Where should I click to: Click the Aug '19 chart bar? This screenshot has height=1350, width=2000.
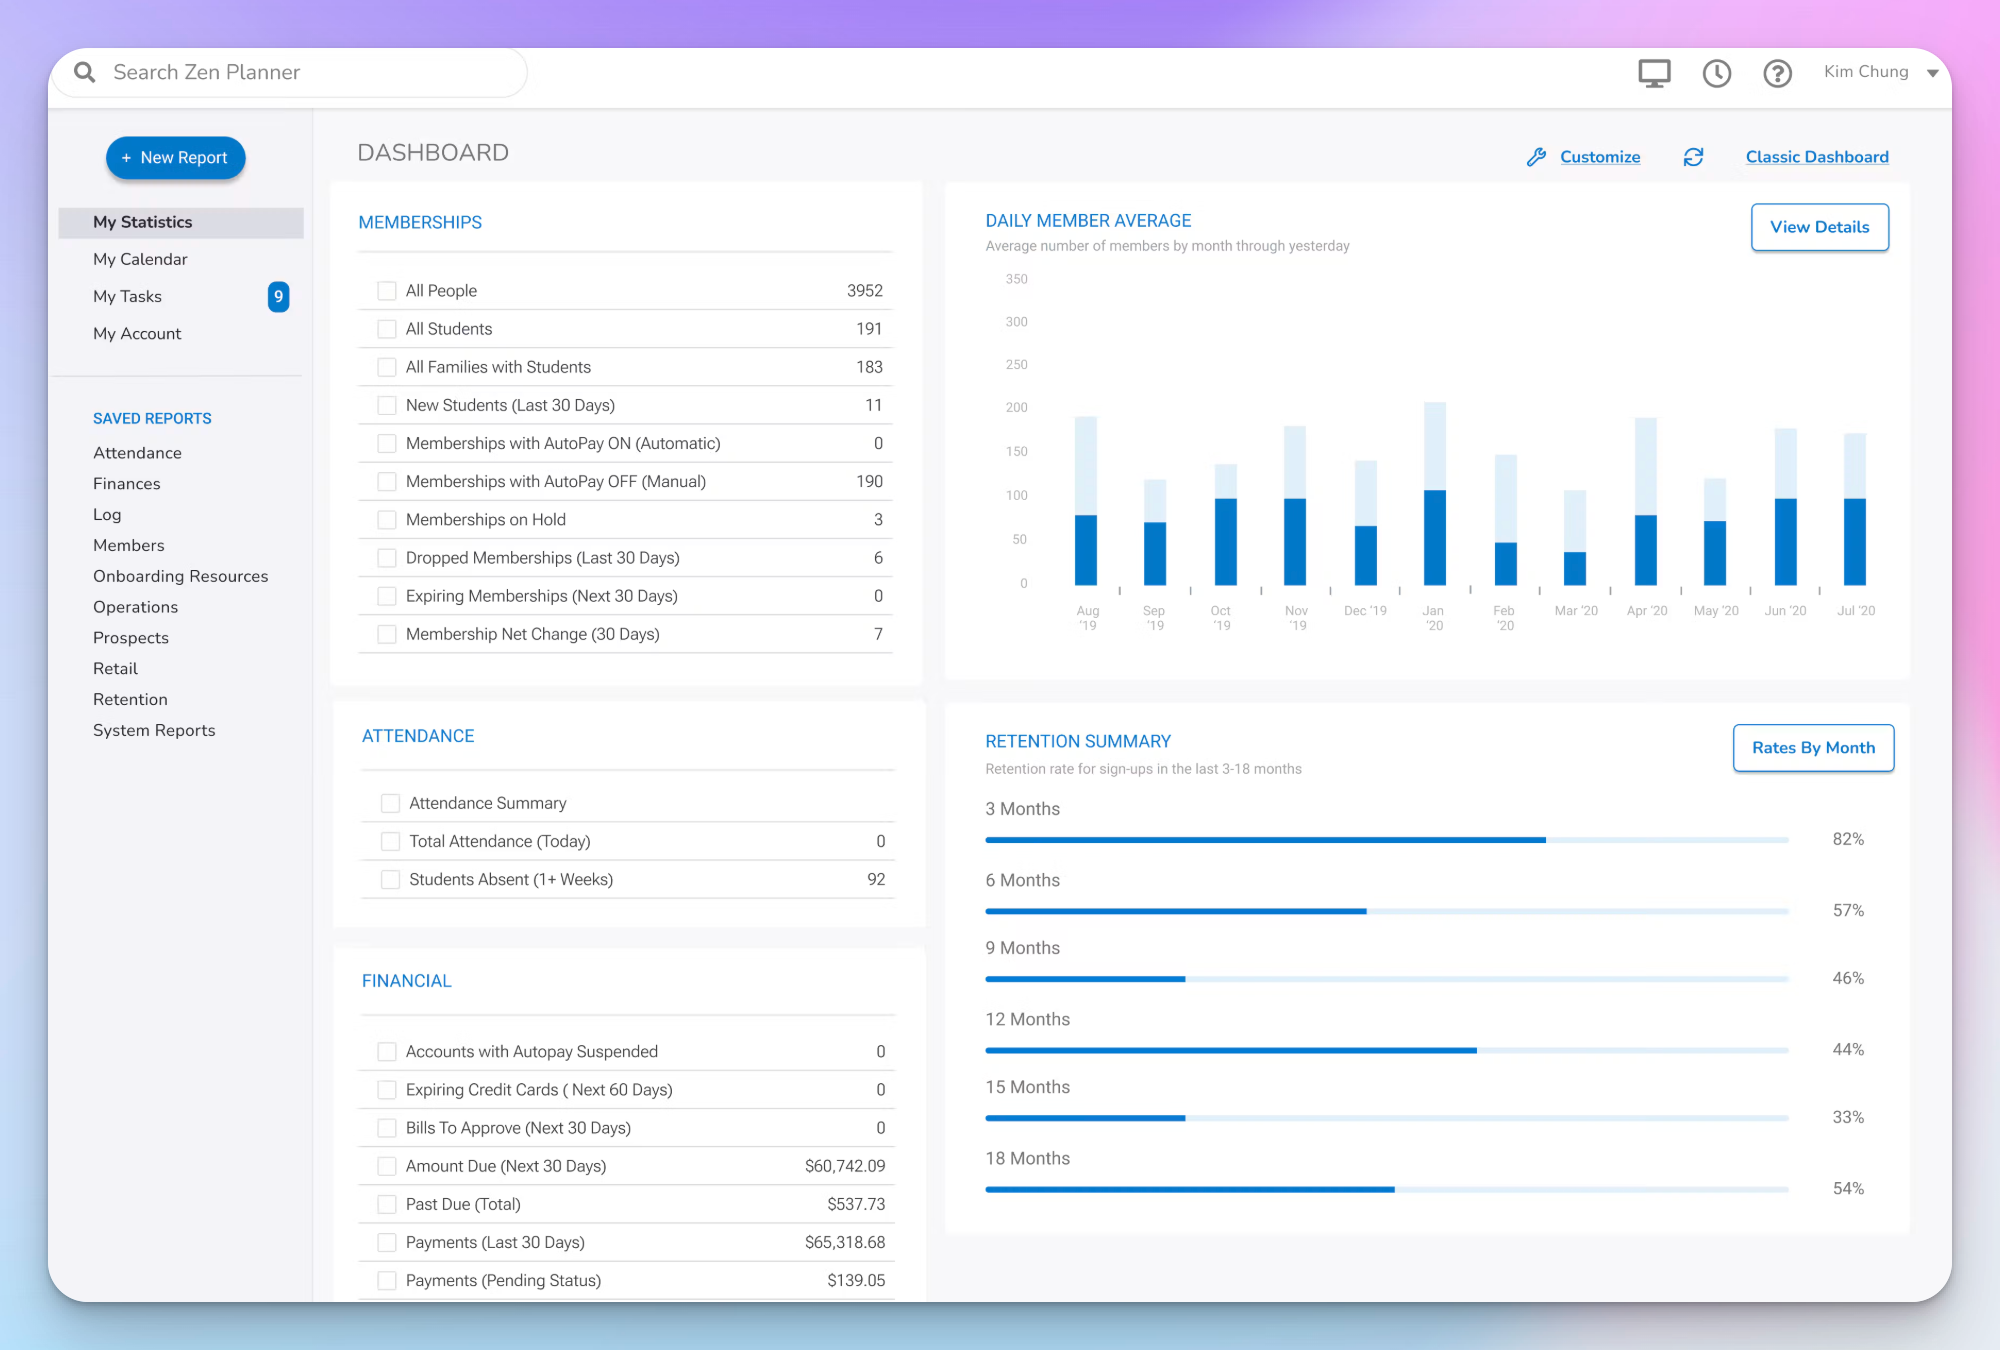[x=1085, y=501]
